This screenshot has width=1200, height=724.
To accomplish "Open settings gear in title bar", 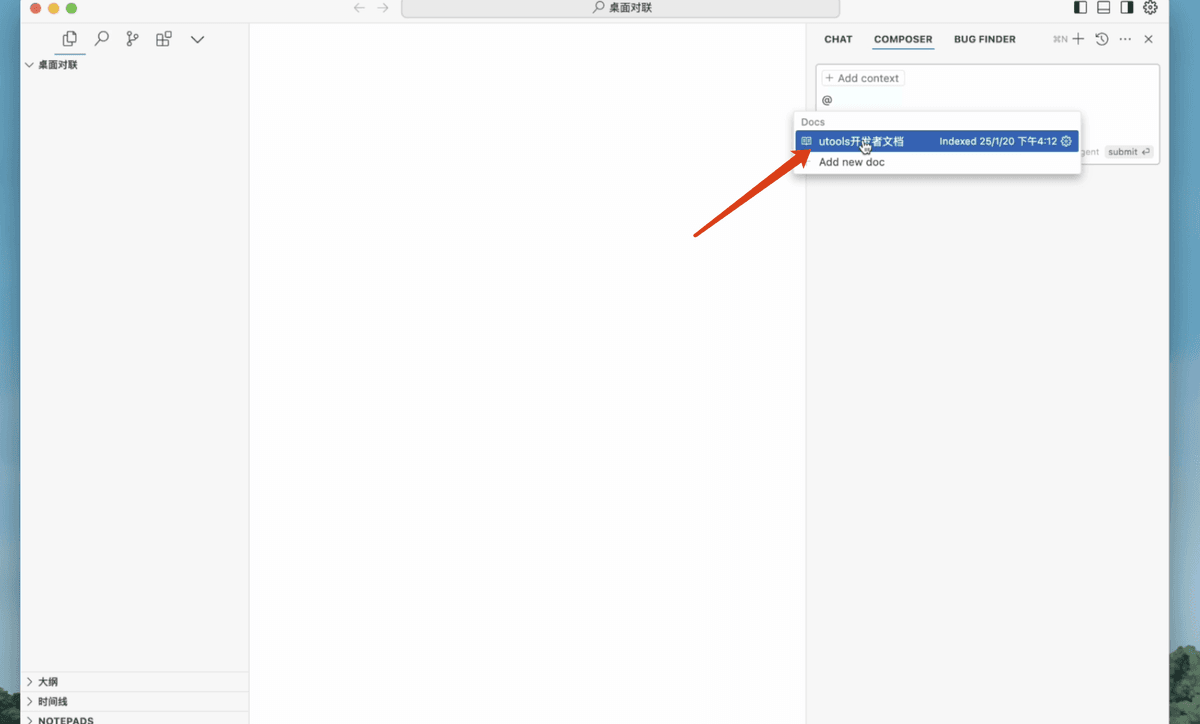I will (1150, 8).
